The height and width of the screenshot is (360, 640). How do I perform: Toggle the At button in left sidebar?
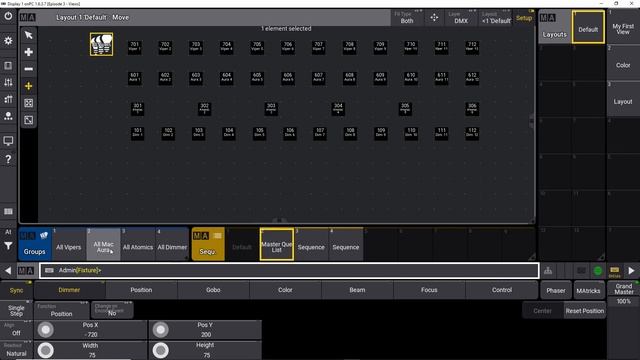pyautogui.click(x=8, y=232)
